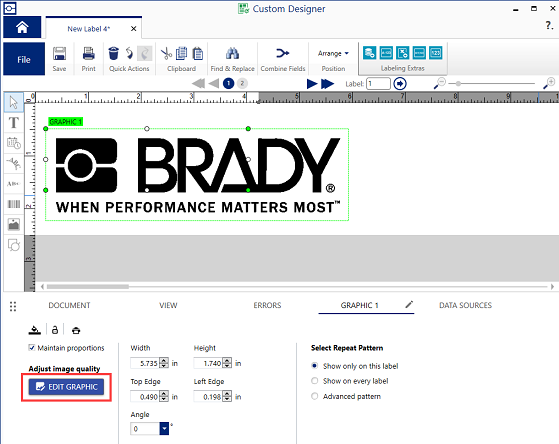Choose the Date and Time tool
The height and width of the screenshot is (444, 559).
coord(14,143)
